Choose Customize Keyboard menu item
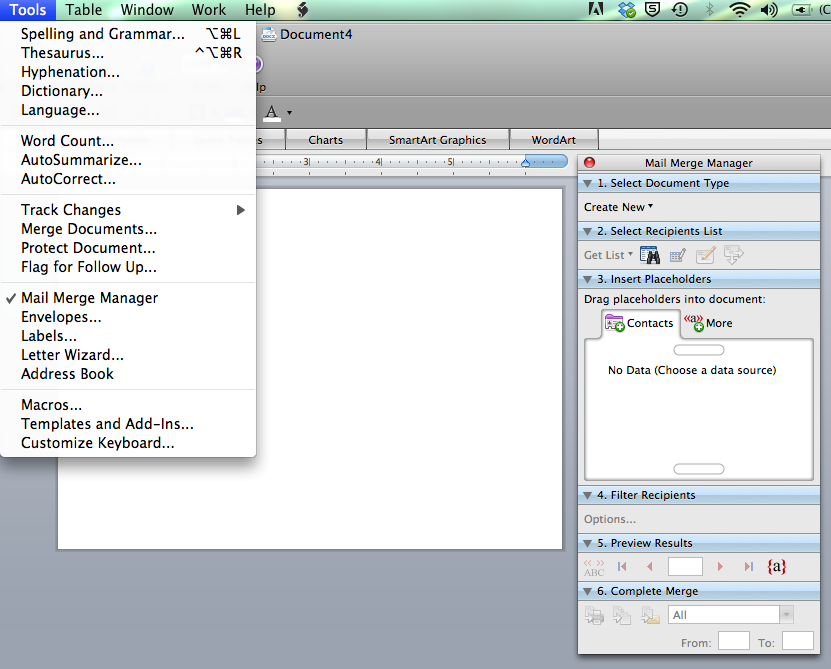The width and height of the screenshot is (831, 669). point(128,443)
